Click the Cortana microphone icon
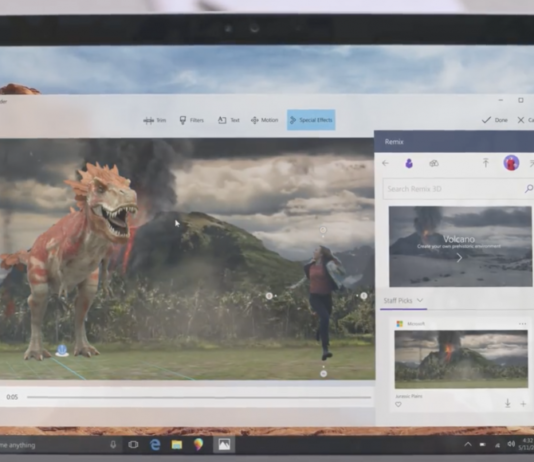 (113, 445)
